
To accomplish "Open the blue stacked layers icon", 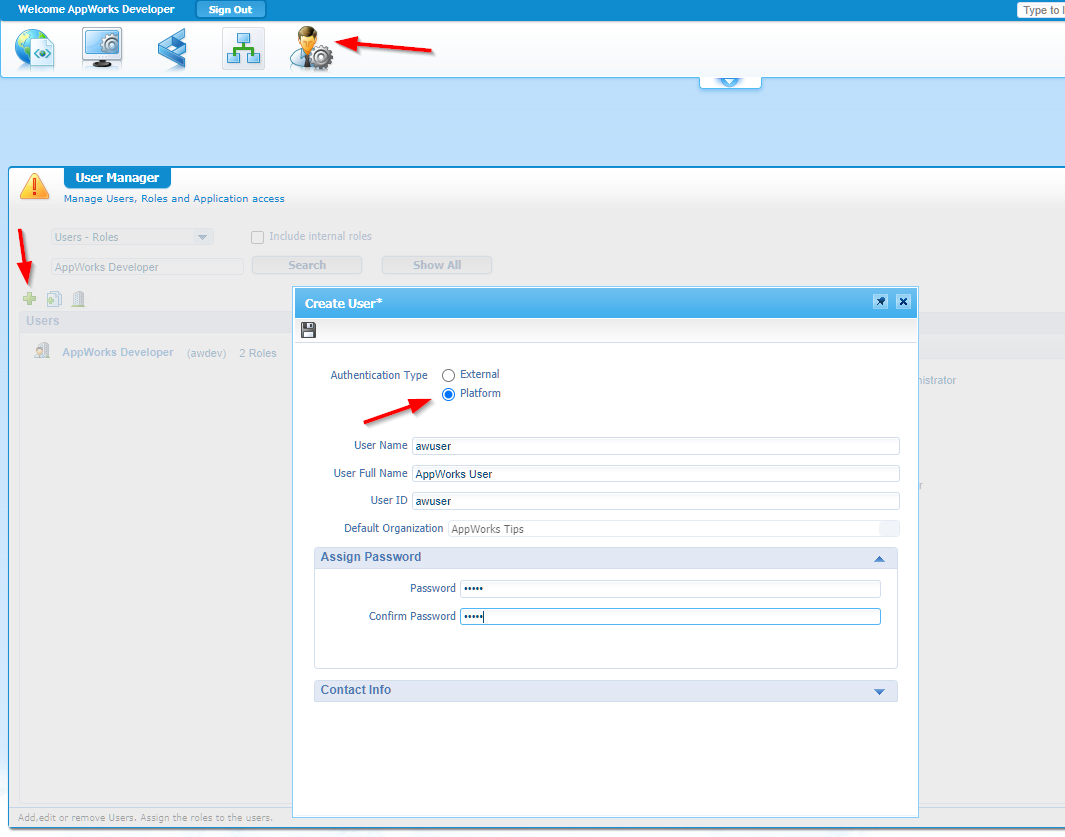I will coord(173,50).
